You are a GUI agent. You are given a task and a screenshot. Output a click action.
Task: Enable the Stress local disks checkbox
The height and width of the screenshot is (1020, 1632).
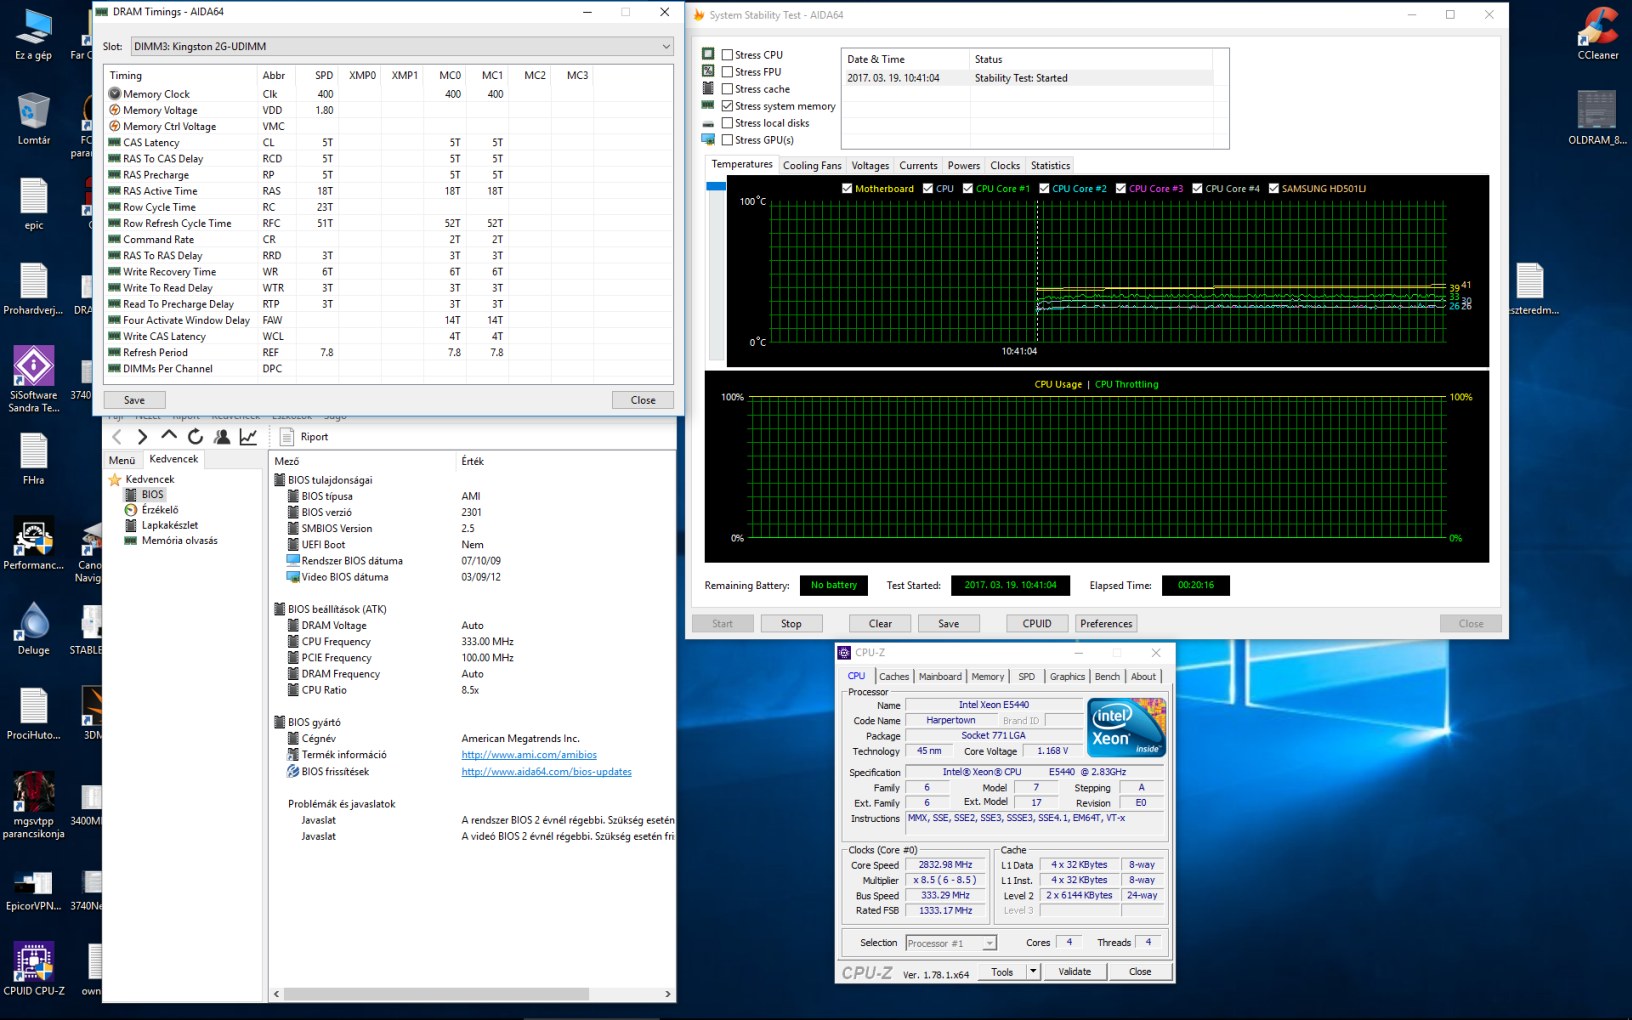pos(727,123)
